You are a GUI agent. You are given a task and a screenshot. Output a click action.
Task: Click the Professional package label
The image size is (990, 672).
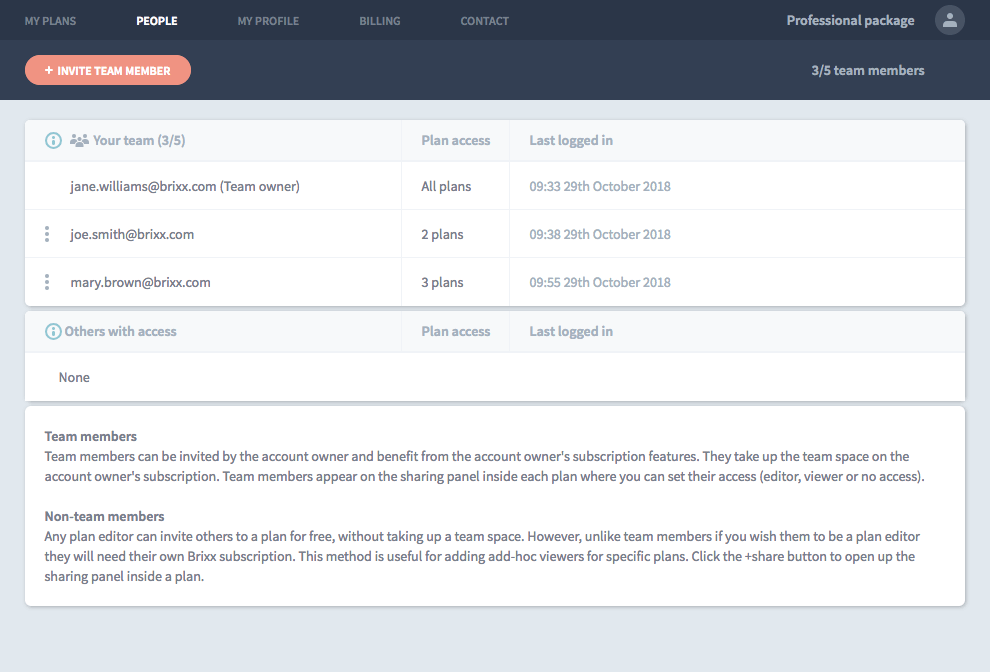click(850, 20)
